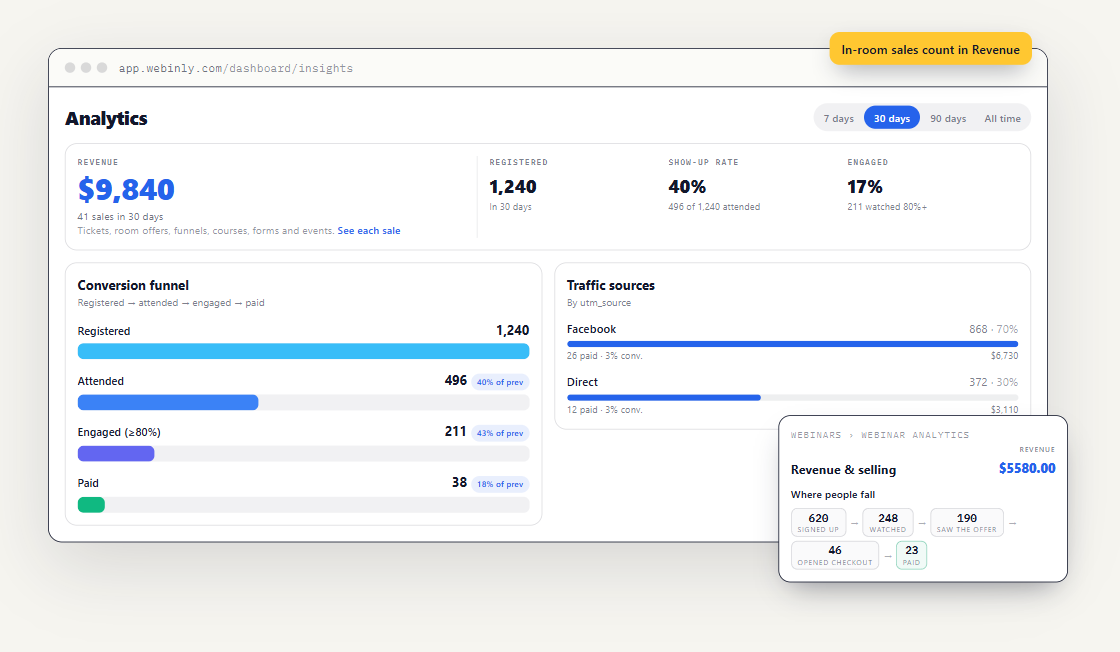Switch to the All time range

pos(1002,119)
